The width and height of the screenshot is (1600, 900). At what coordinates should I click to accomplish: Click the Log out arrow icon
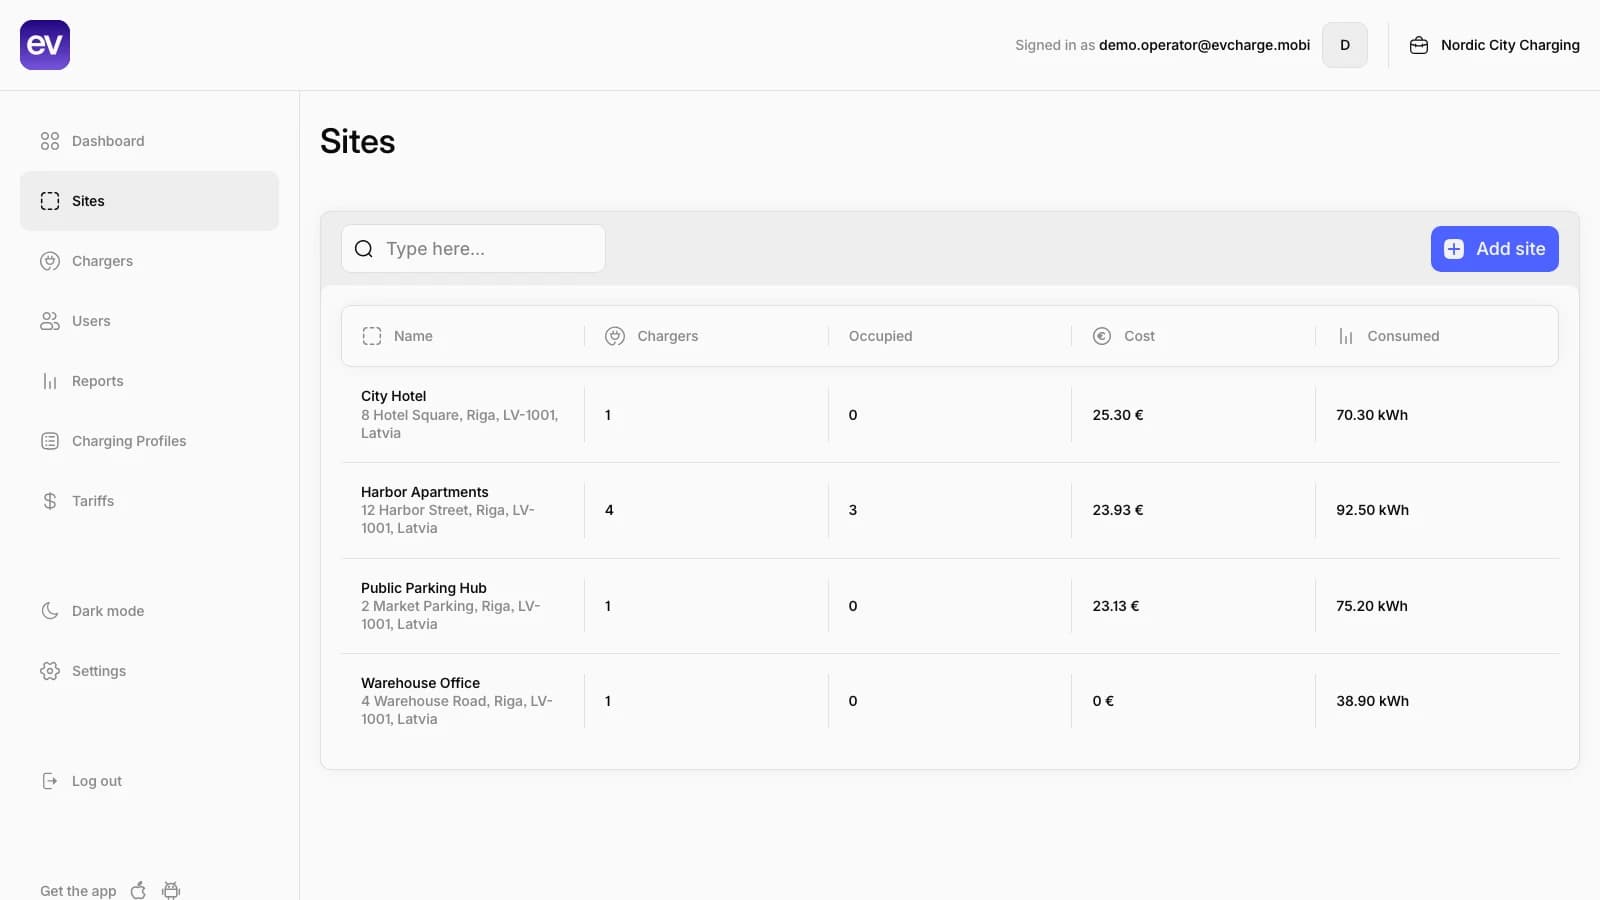pyautogui.click(x=50, y=781)
